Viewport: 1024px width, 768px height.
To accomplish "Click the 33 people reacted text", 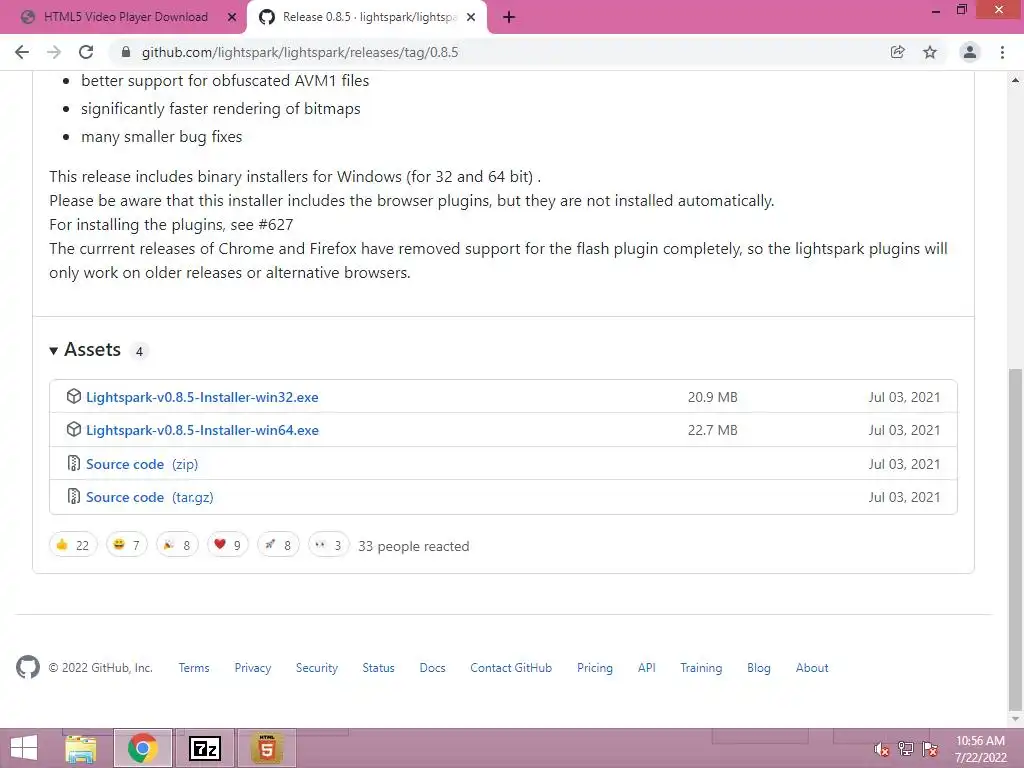I will coord(413,546).
